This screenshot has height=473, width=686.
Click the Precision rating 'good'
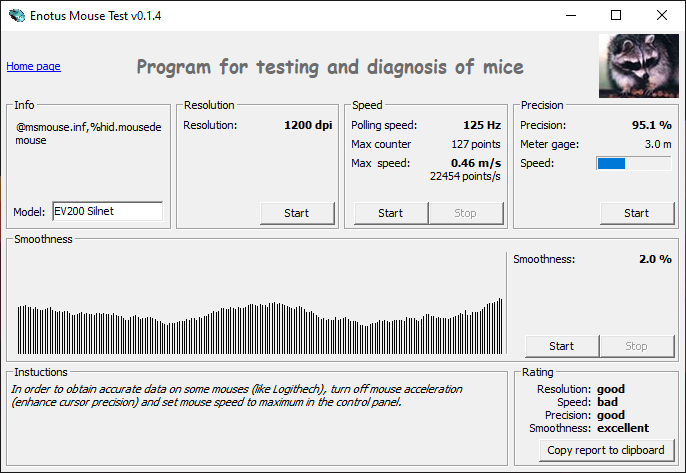click(611, 415)
